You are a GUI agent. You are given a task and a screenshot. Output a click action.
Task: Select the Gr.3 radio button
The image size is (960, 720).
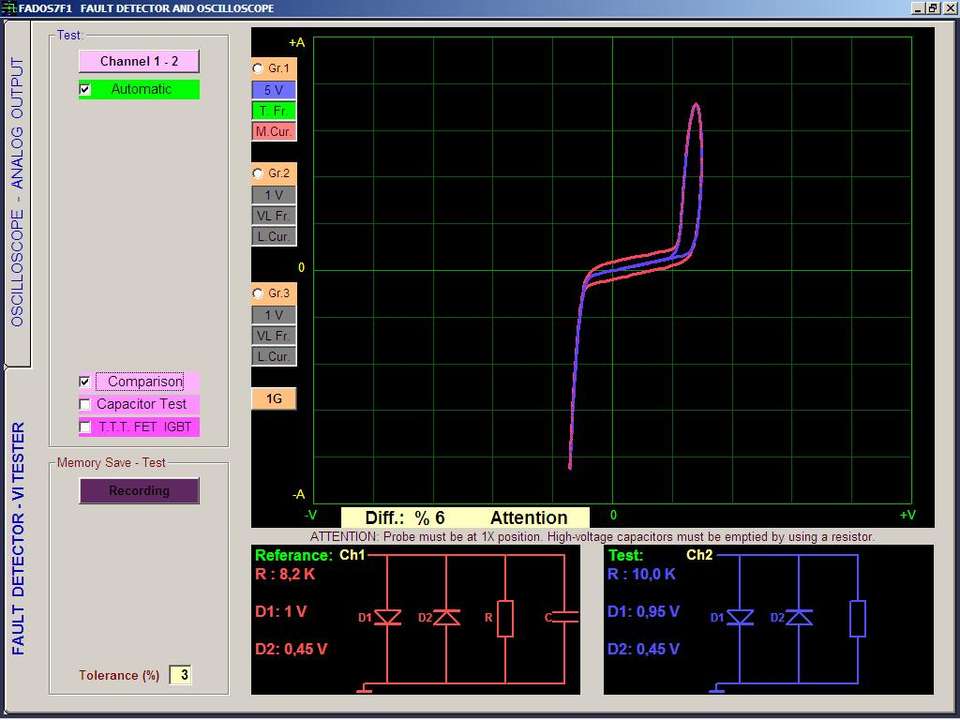pyautogui.click(x=258, y=294)
